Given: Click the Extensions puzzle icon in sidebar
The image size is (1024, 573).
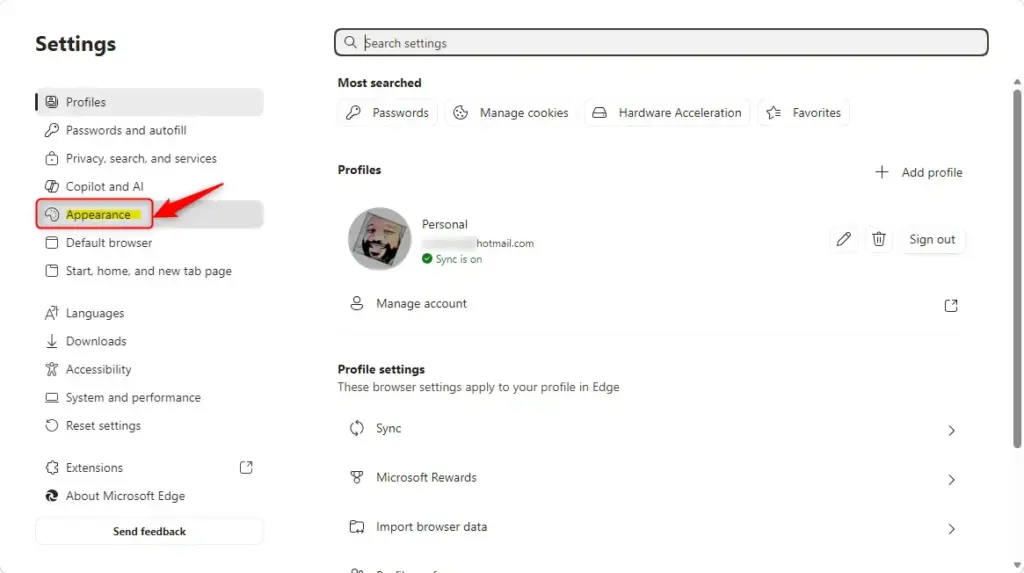Looking at the screenshot, I should pos(52,467).
